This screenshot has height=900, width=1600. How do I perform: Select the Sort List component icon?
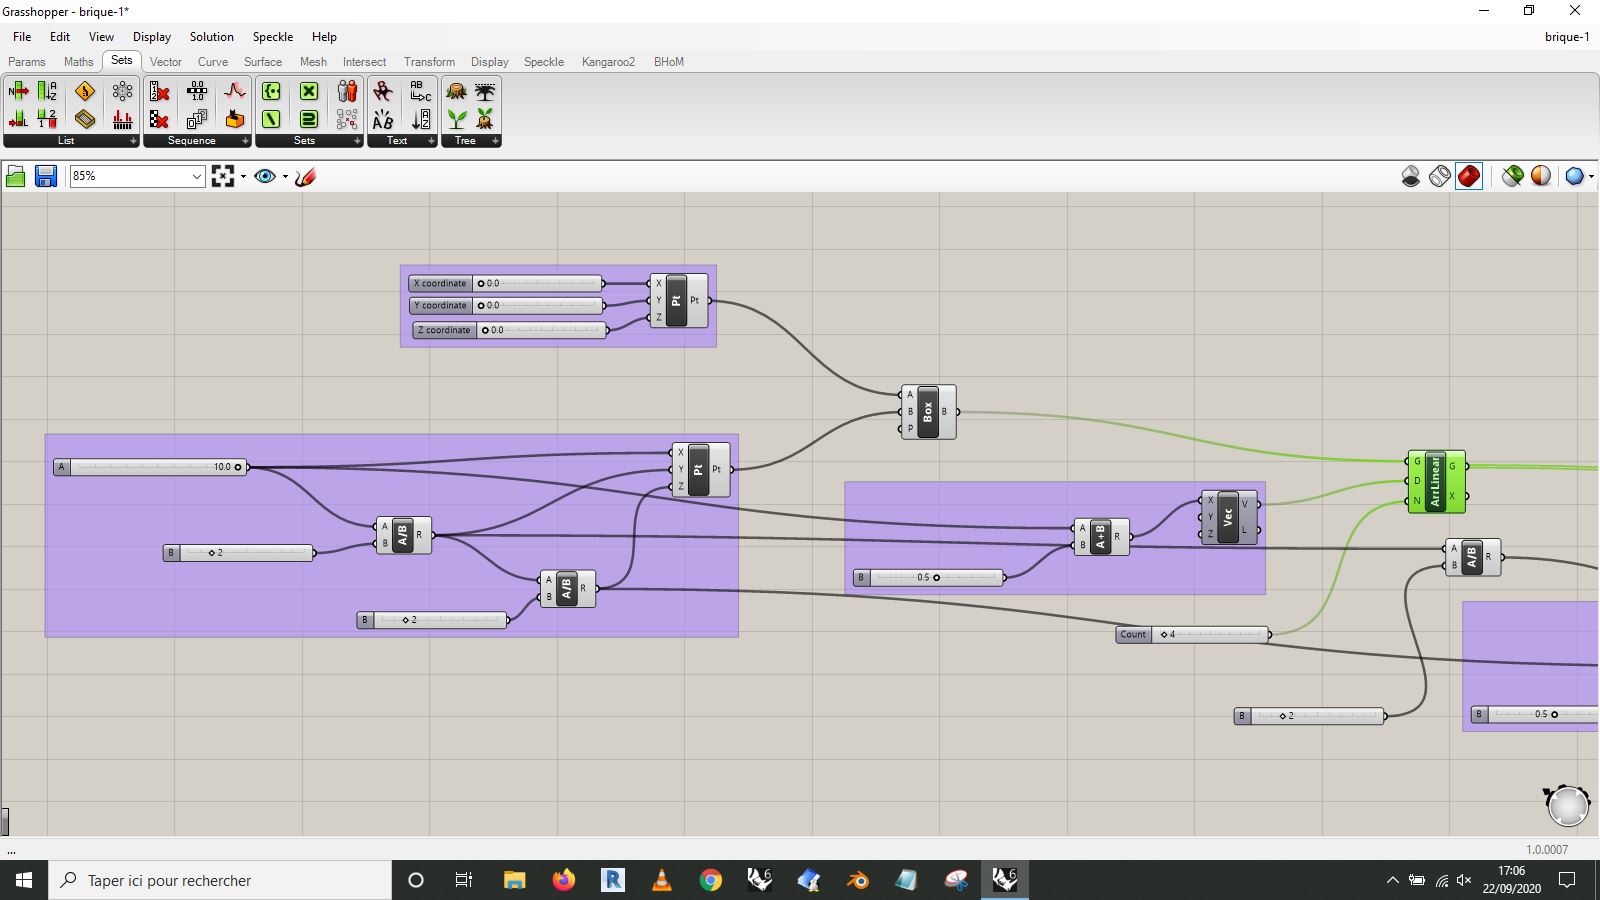coord(47,91)
